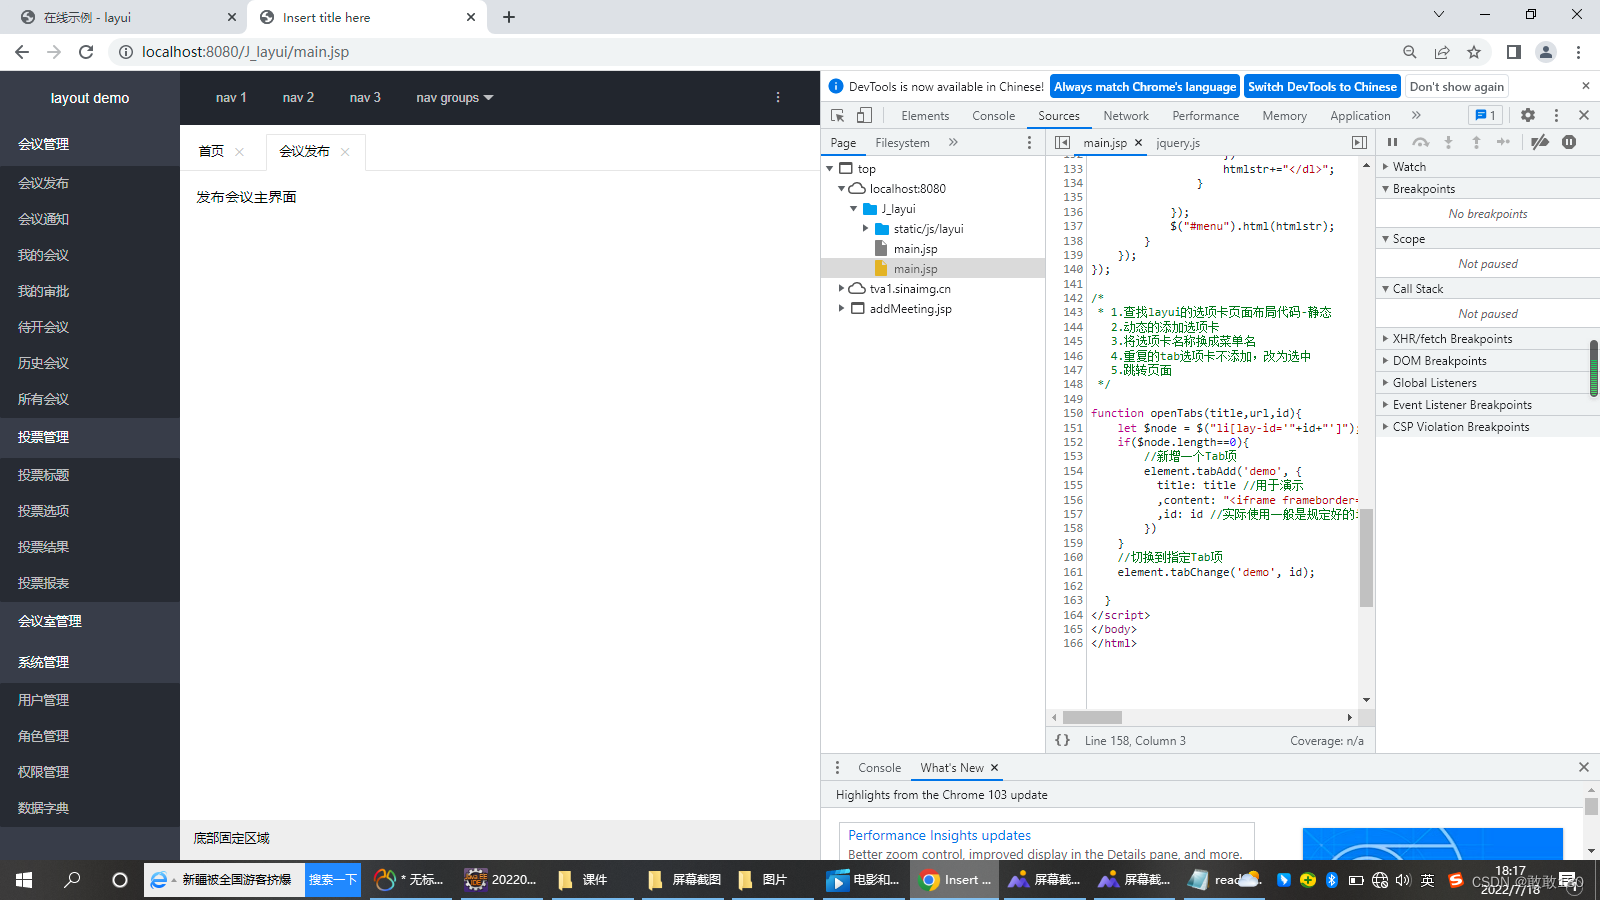Switch to the Filesystem navigator tab
The height and width of the screenshot is (900, 1600).
tap(903, 142)
